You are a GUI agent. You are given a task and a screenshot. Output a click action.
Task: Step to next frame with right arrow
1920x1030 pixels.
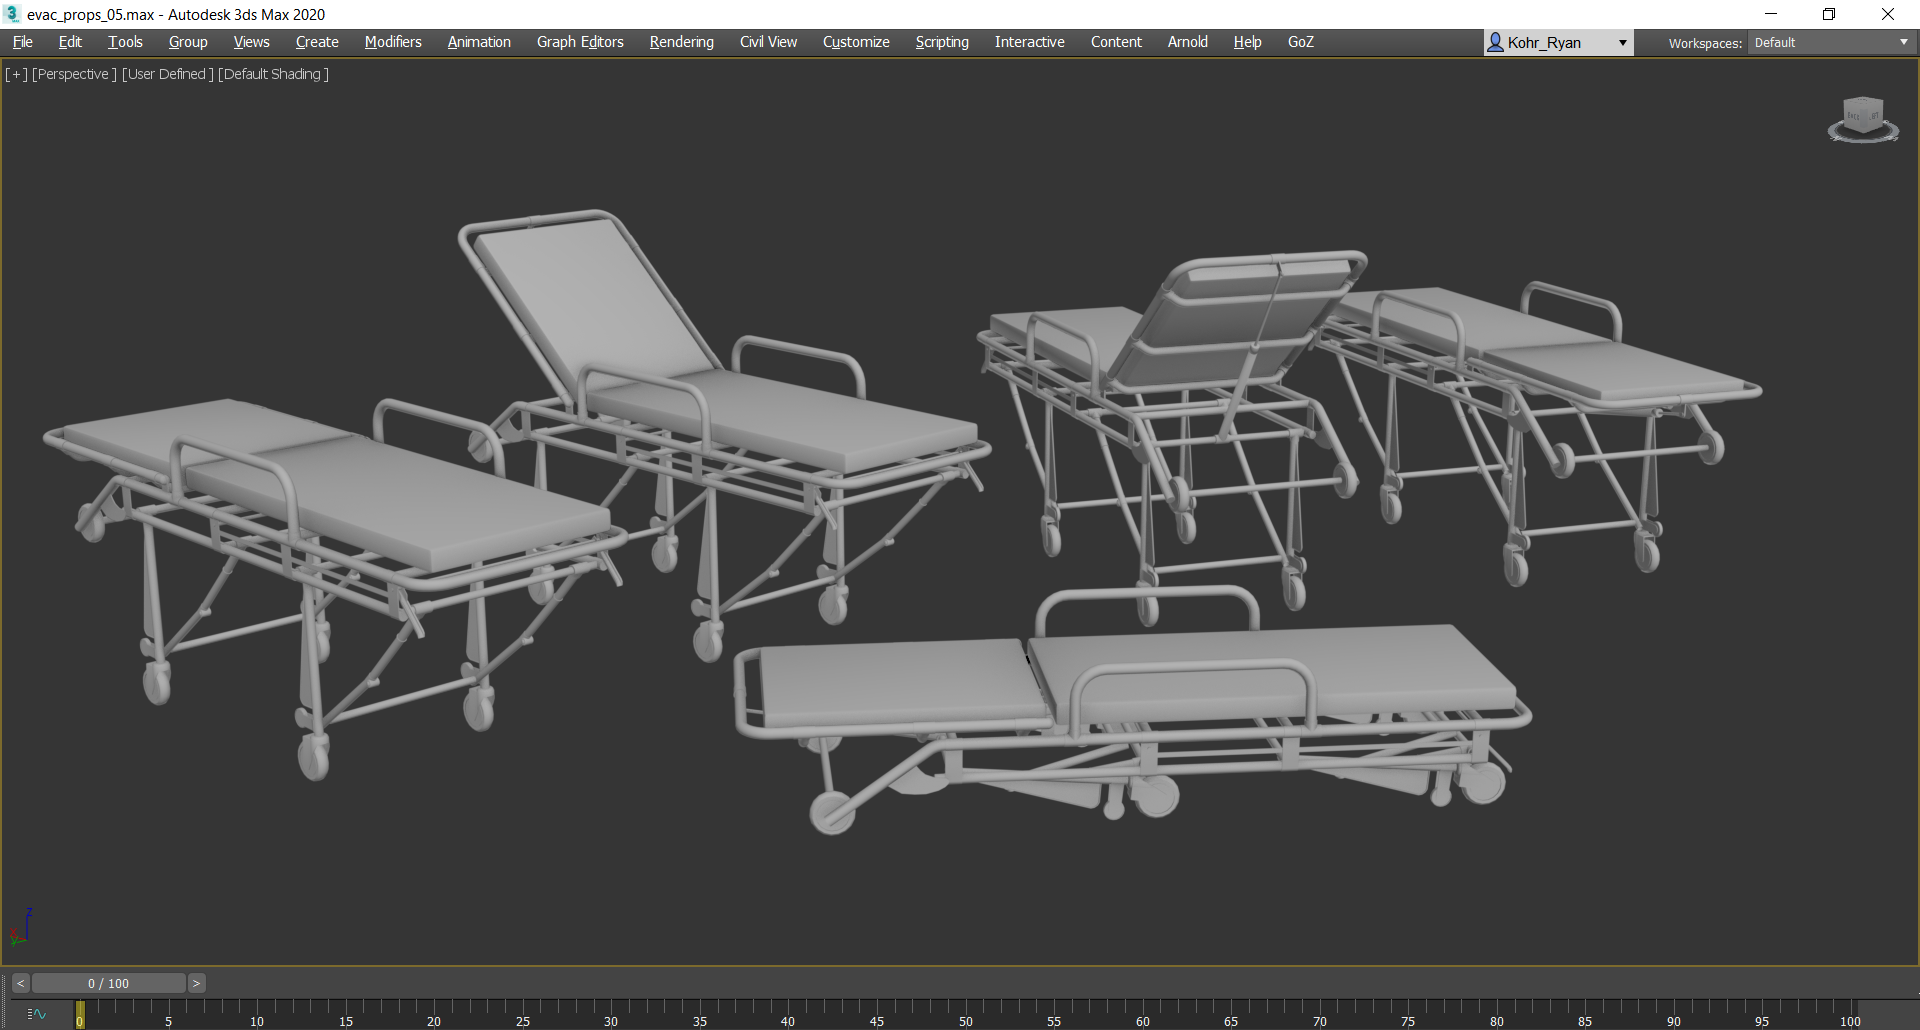point(196,983)
